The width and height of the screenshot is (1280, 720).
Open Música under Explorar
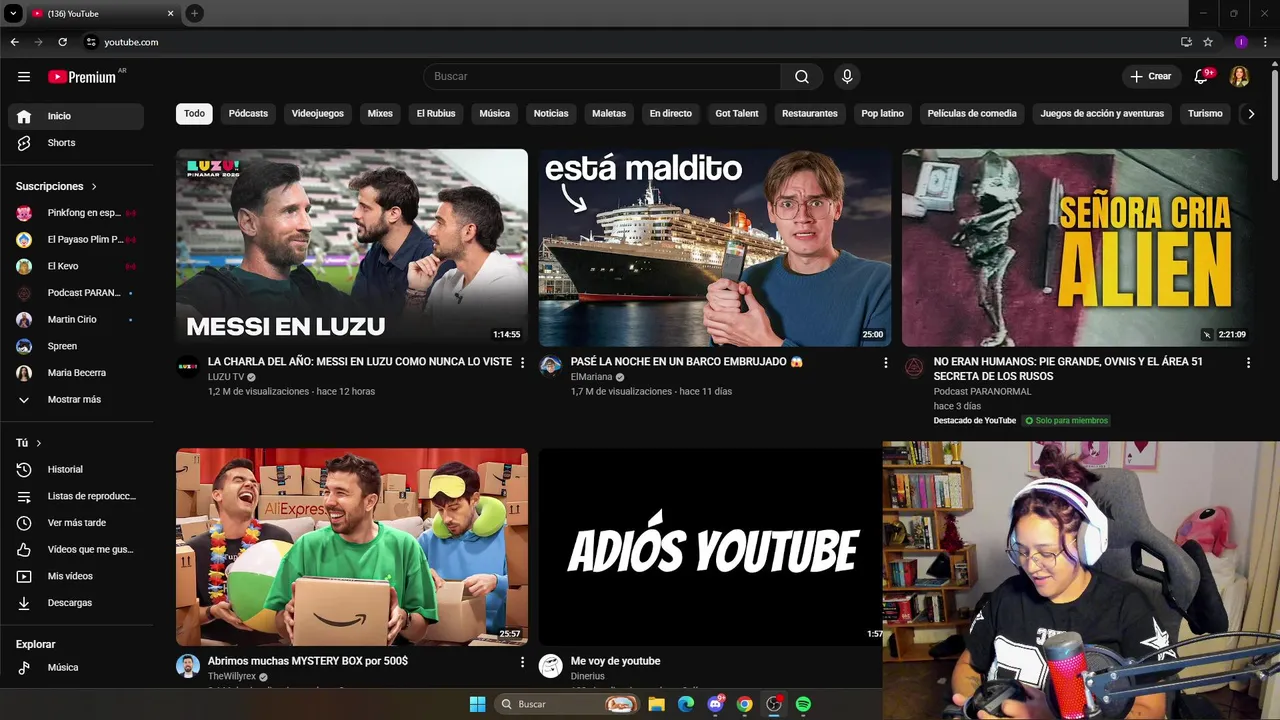click(76, 667)
